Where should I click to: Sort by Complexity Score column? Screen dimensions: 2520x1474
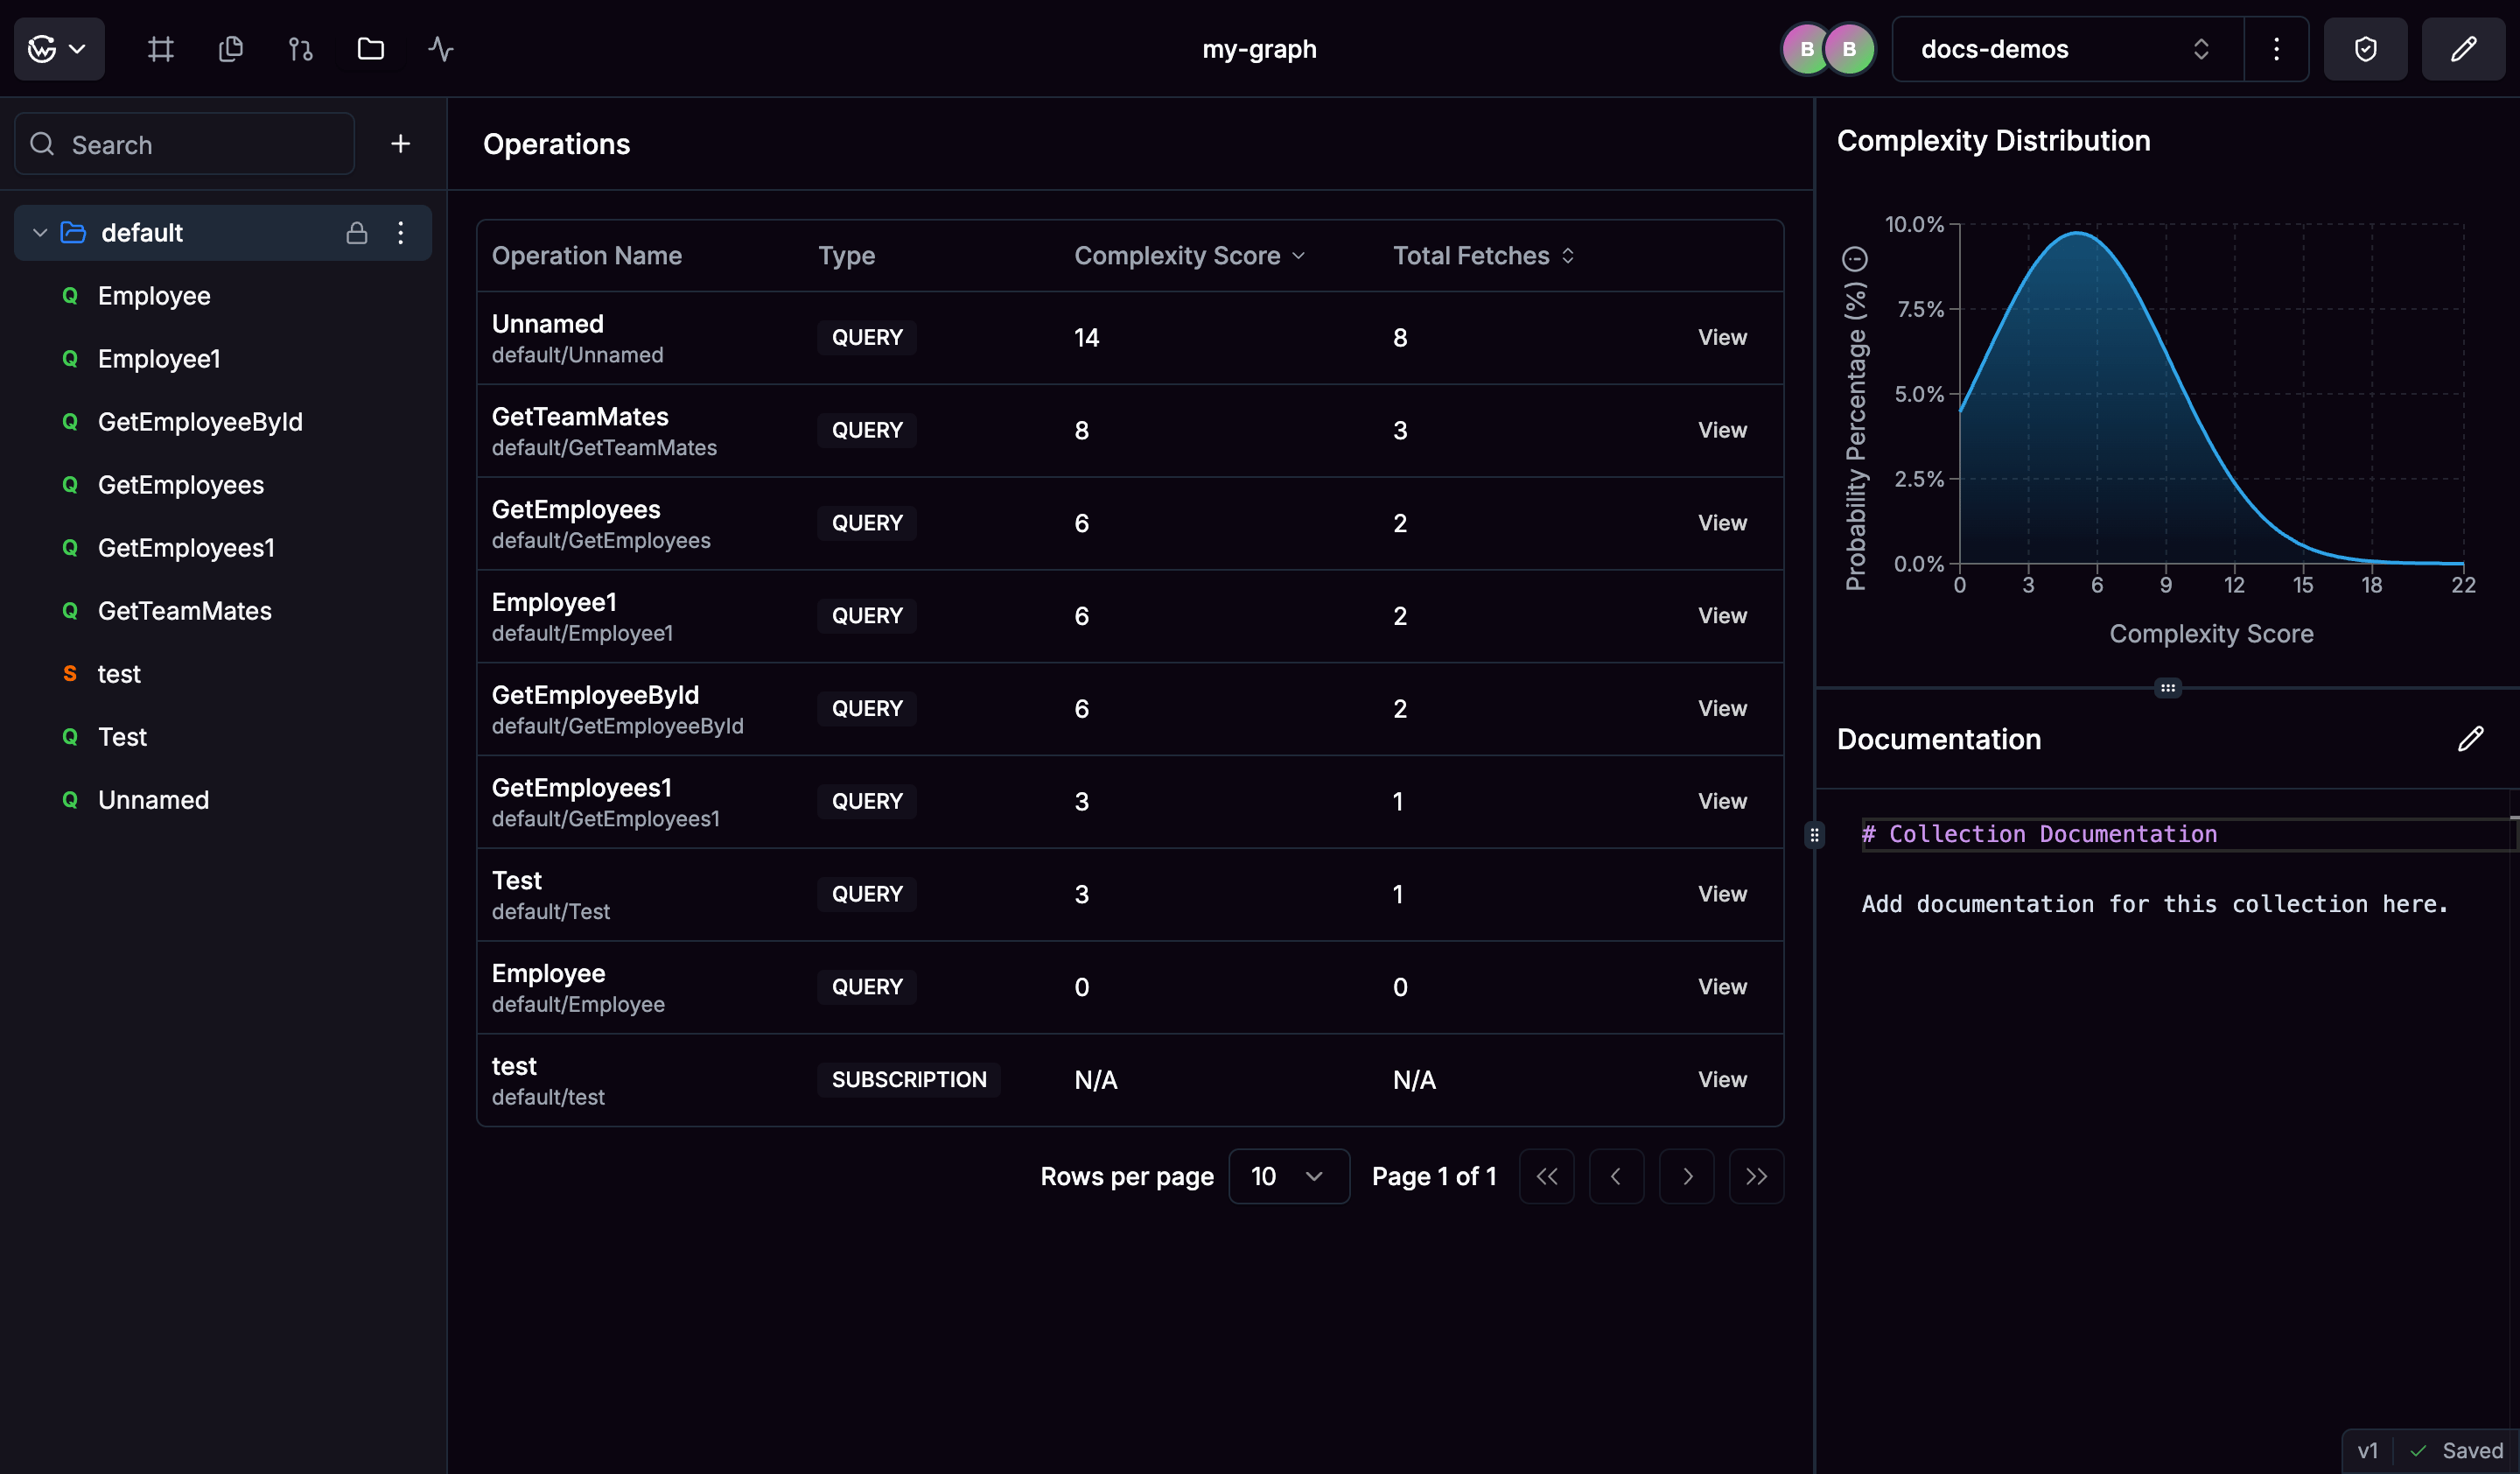coord(1190,256)
